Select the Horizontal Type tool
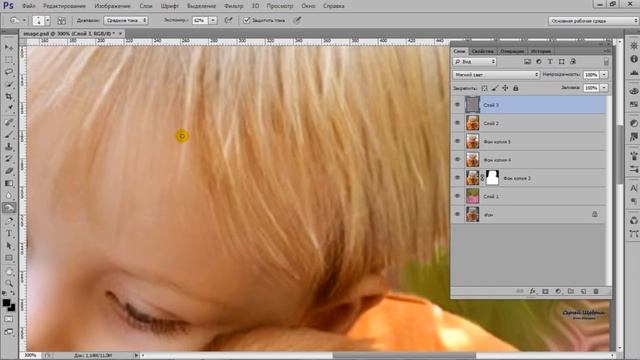 [x=9, y=233]
